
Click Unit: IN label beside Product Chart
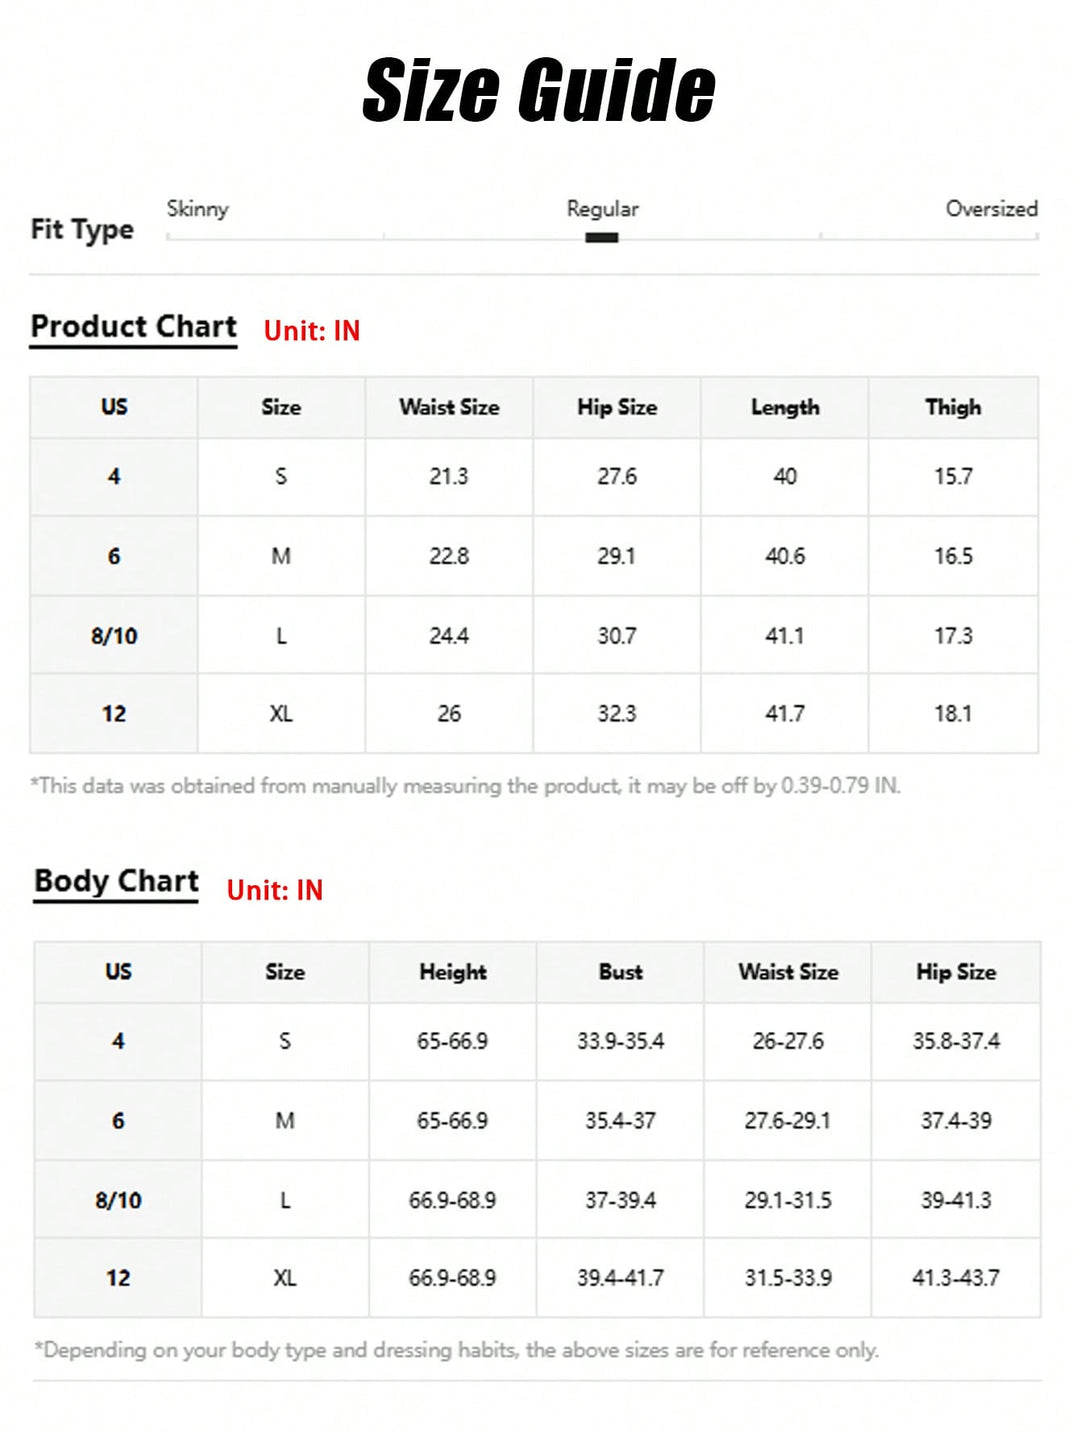(312, 331)
